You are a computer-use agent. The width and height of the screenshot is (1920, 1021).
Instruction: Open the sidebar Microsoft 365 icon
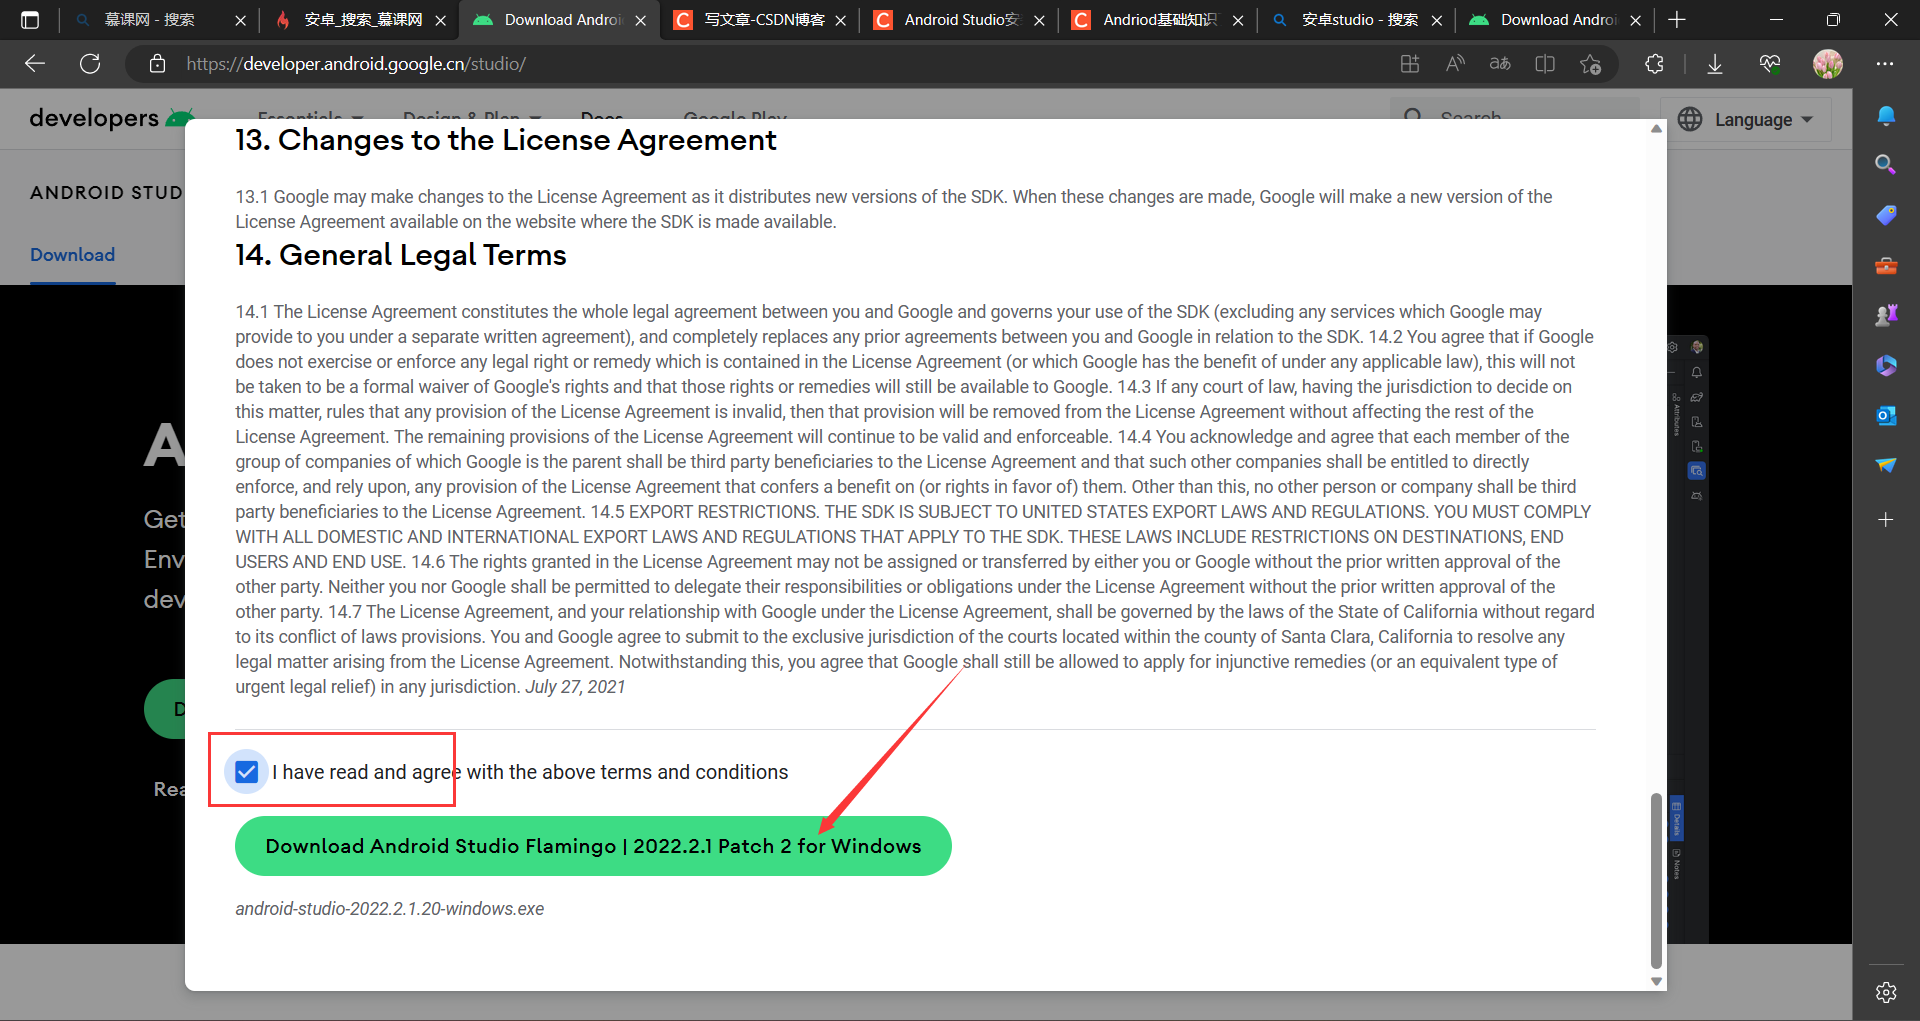(1886, 365)
